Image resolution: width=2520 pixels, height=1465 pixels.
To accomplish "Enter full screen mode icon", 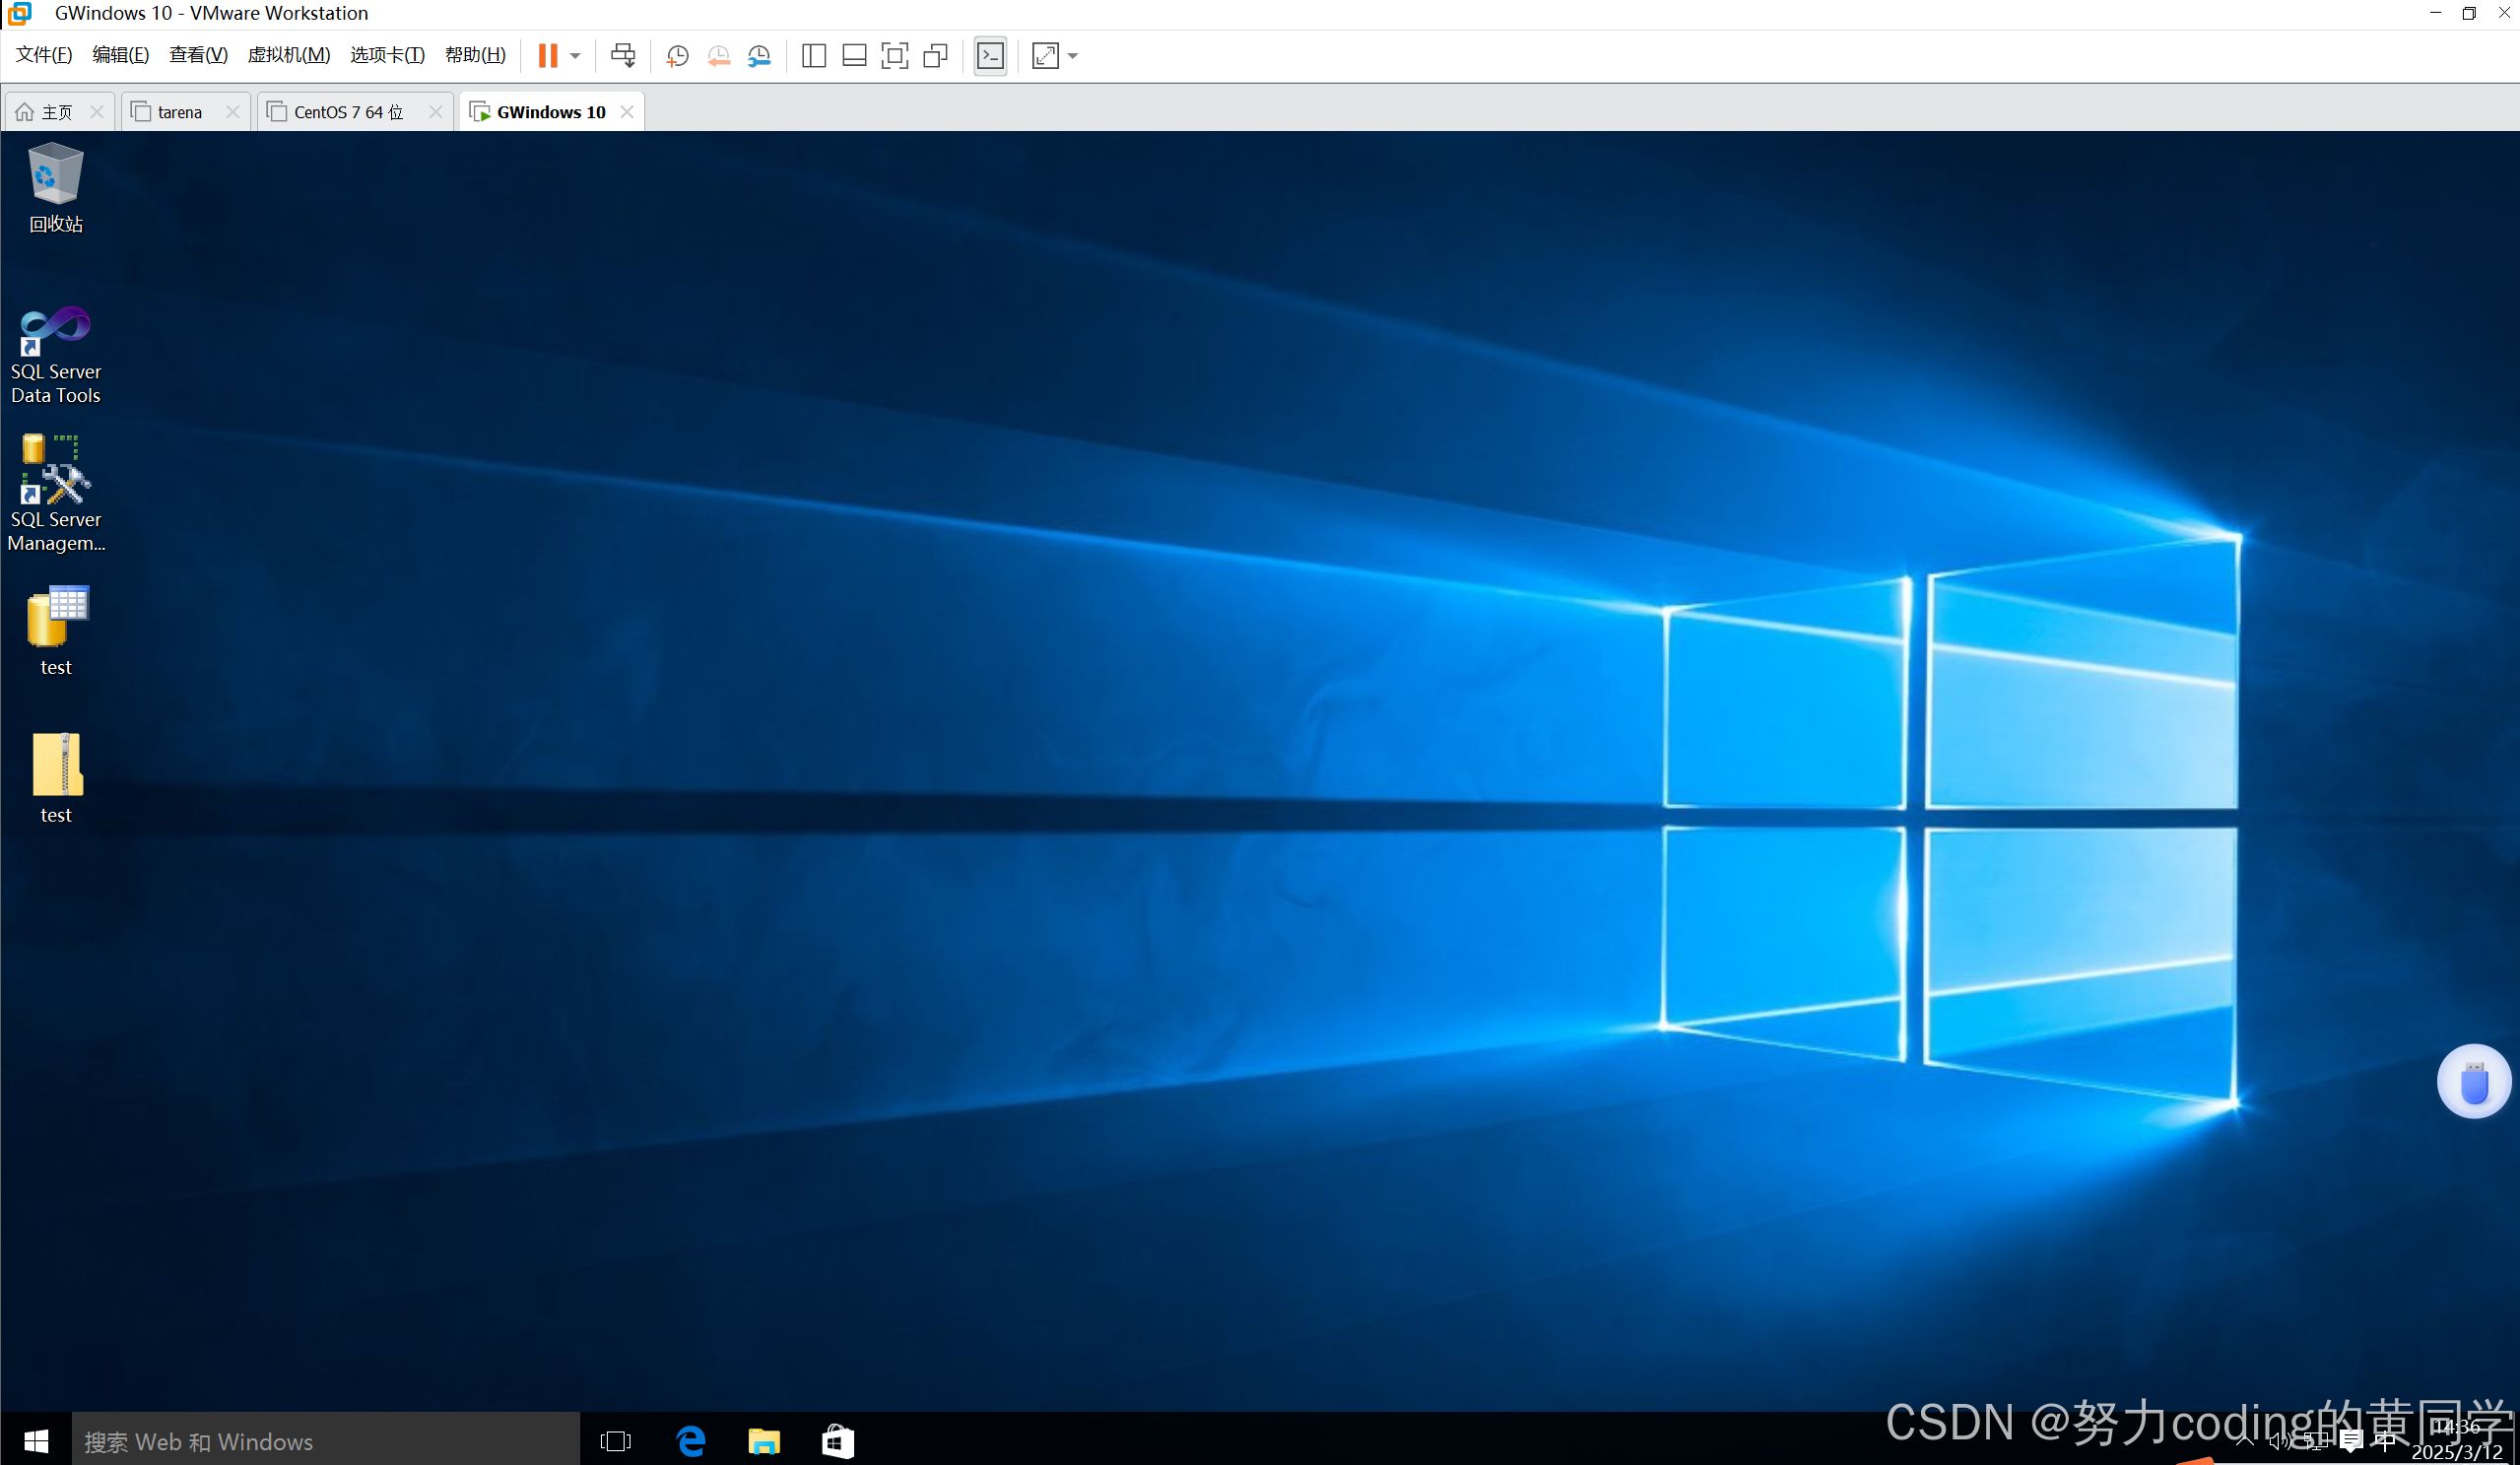I will coord(894,56).
